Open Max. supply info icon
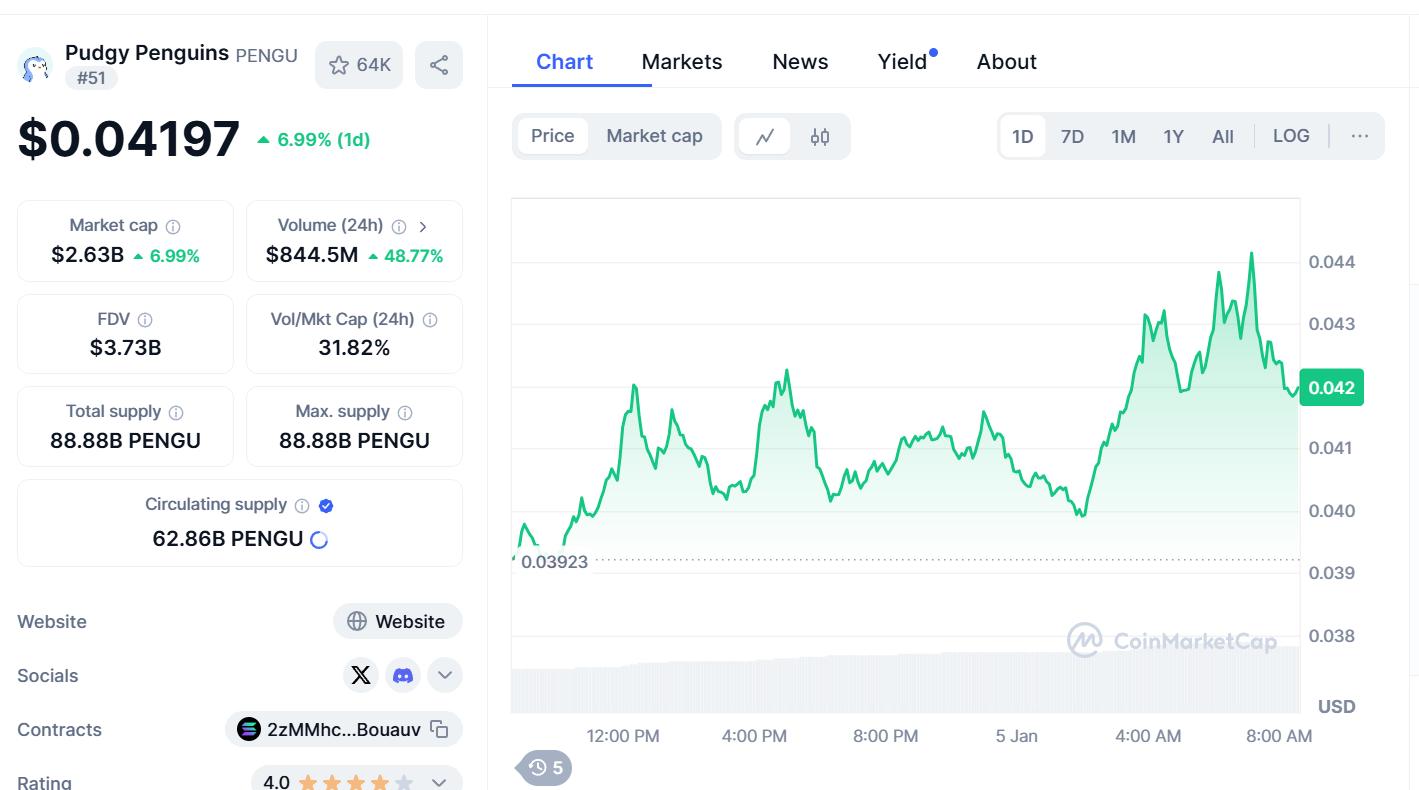This screenshot has width=1419, height=790. point(405,412)
